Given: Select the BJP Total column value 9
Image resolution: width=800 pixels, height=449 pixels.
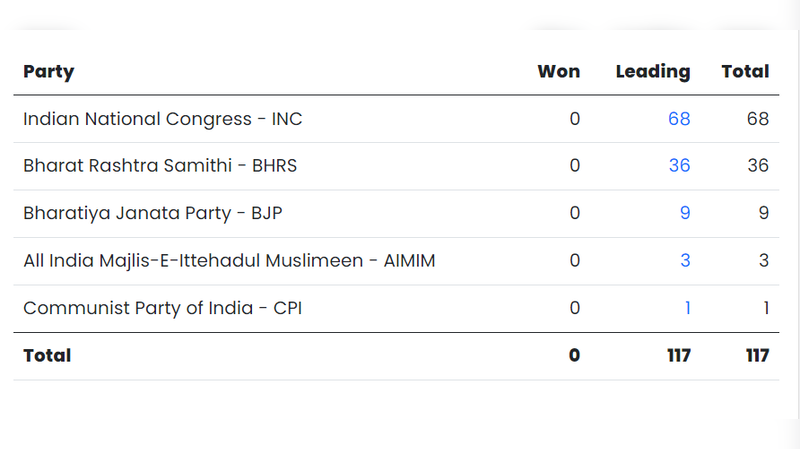Looking at the screenshot, I should coord(763,213).
